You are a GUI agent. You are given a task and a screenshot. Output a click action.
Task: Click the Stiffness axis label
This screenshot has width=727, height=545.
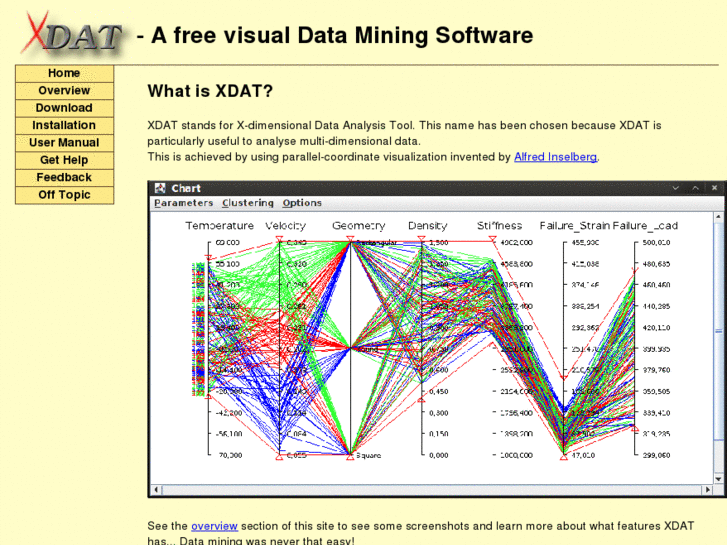[x=499, y=226]
